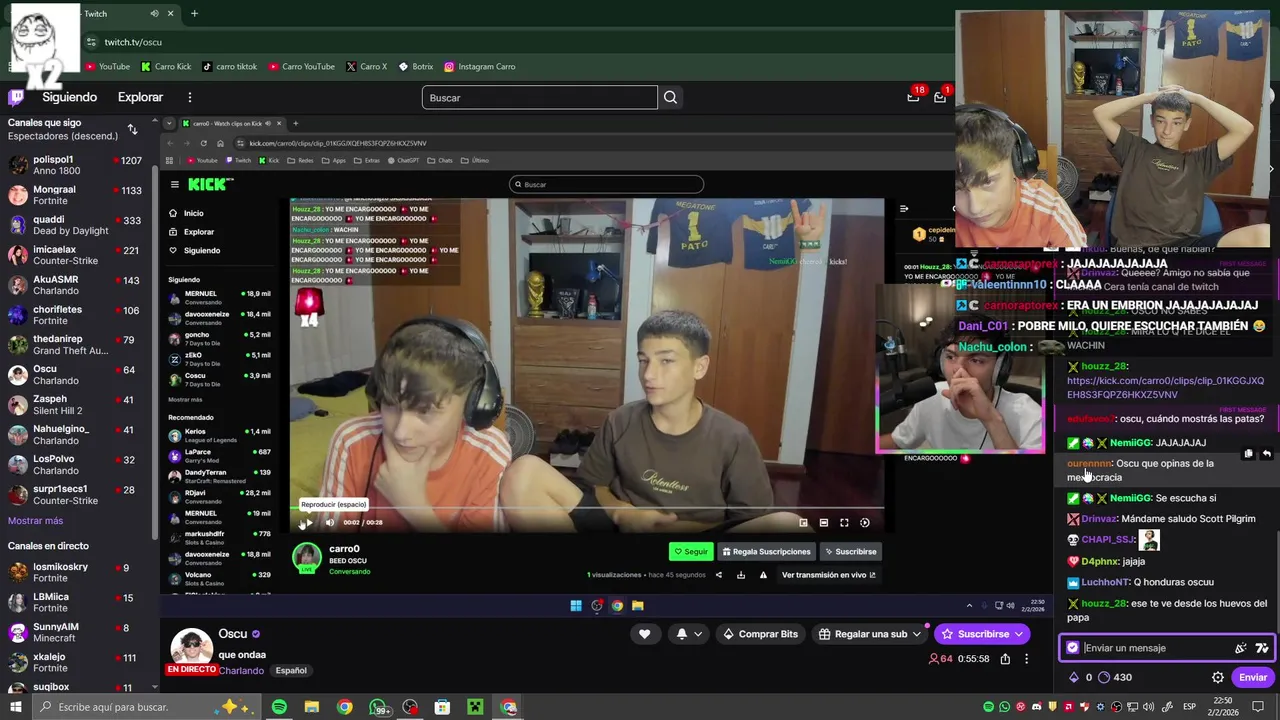Open the bits icon in the chat input
Viewport: 1280px width, 720px height.
[1240, 648]
